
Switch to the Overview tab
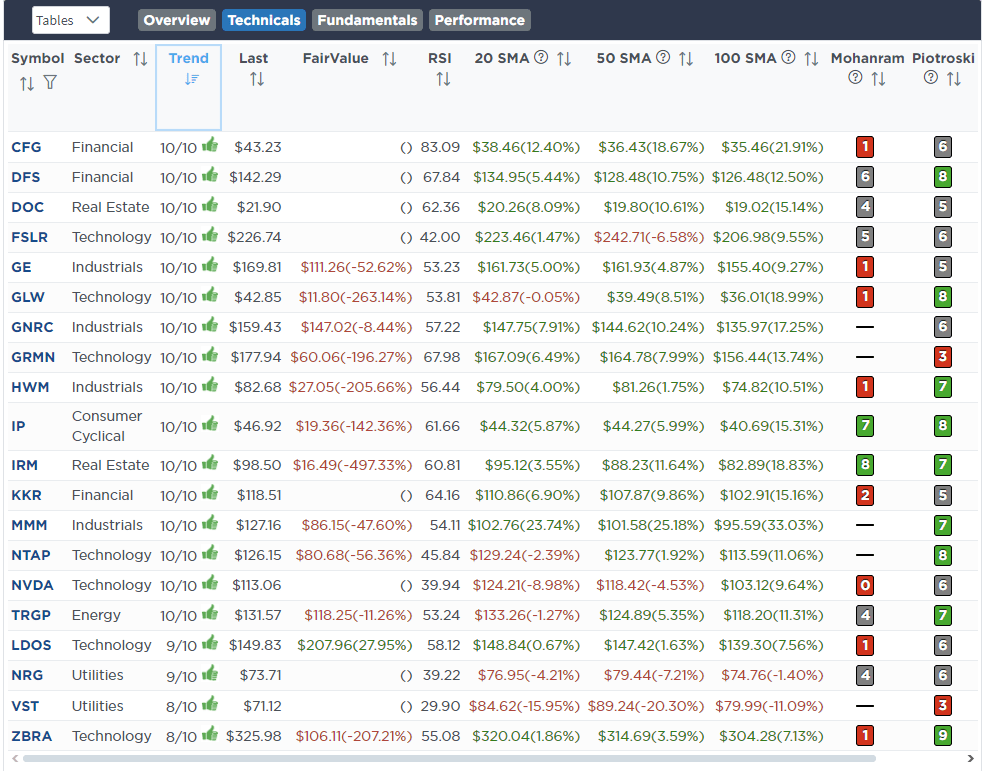click(176, 20)
